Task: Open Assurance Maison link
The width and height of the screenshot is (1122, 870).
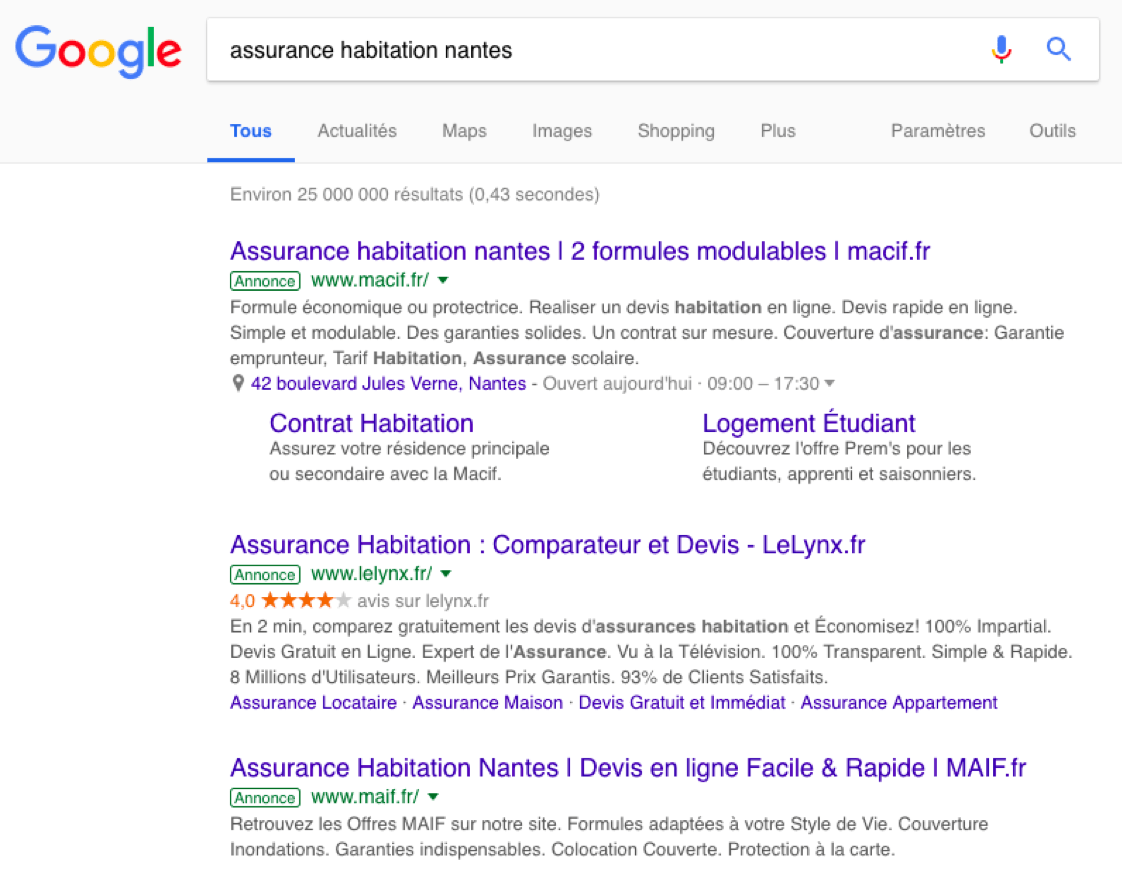Action: coord(487,703)
